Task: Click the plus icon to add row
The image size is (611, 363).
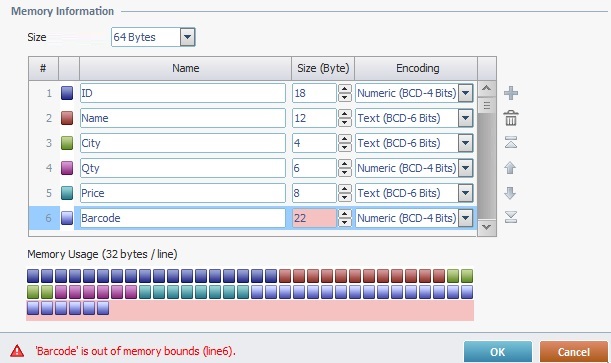Action: tap(511, 93)
